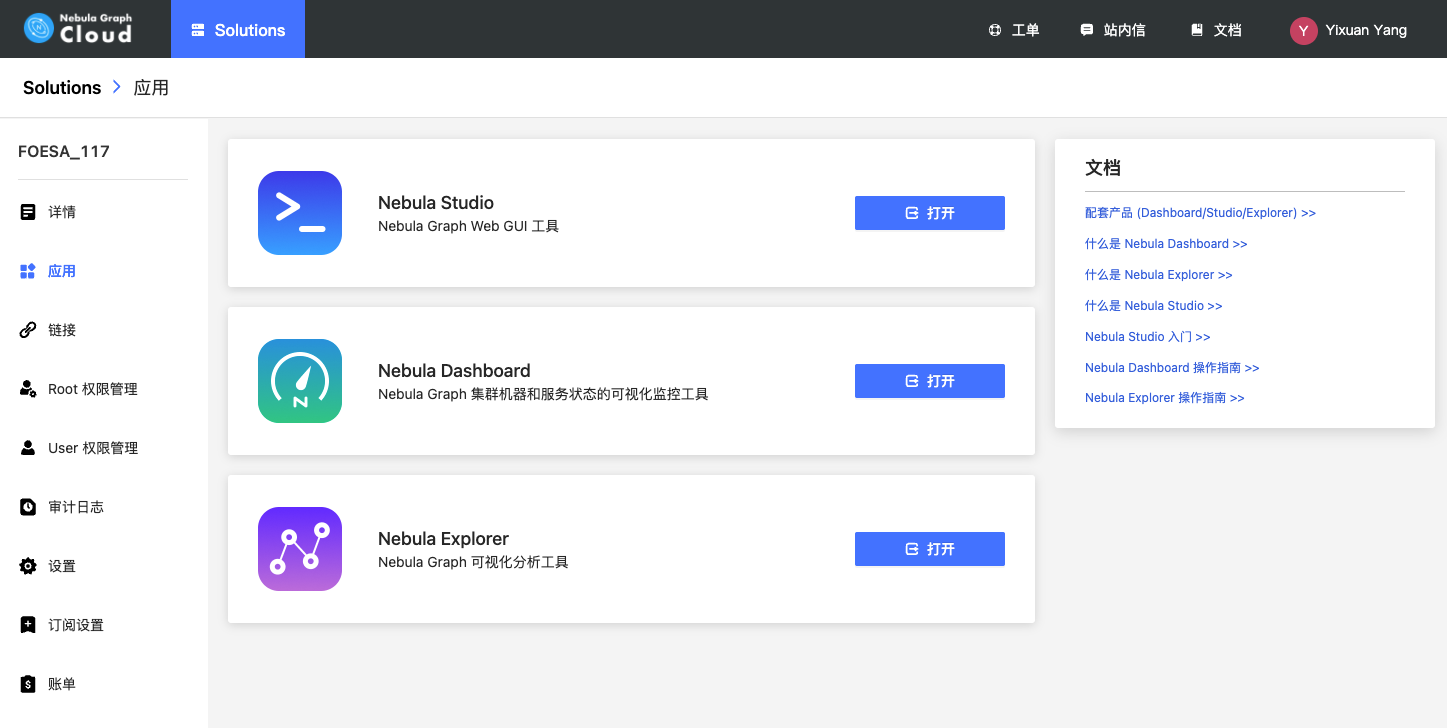Click the Nebula Graph Cloud logo
Screen dimensions: 1447x728
coord(78,29)
